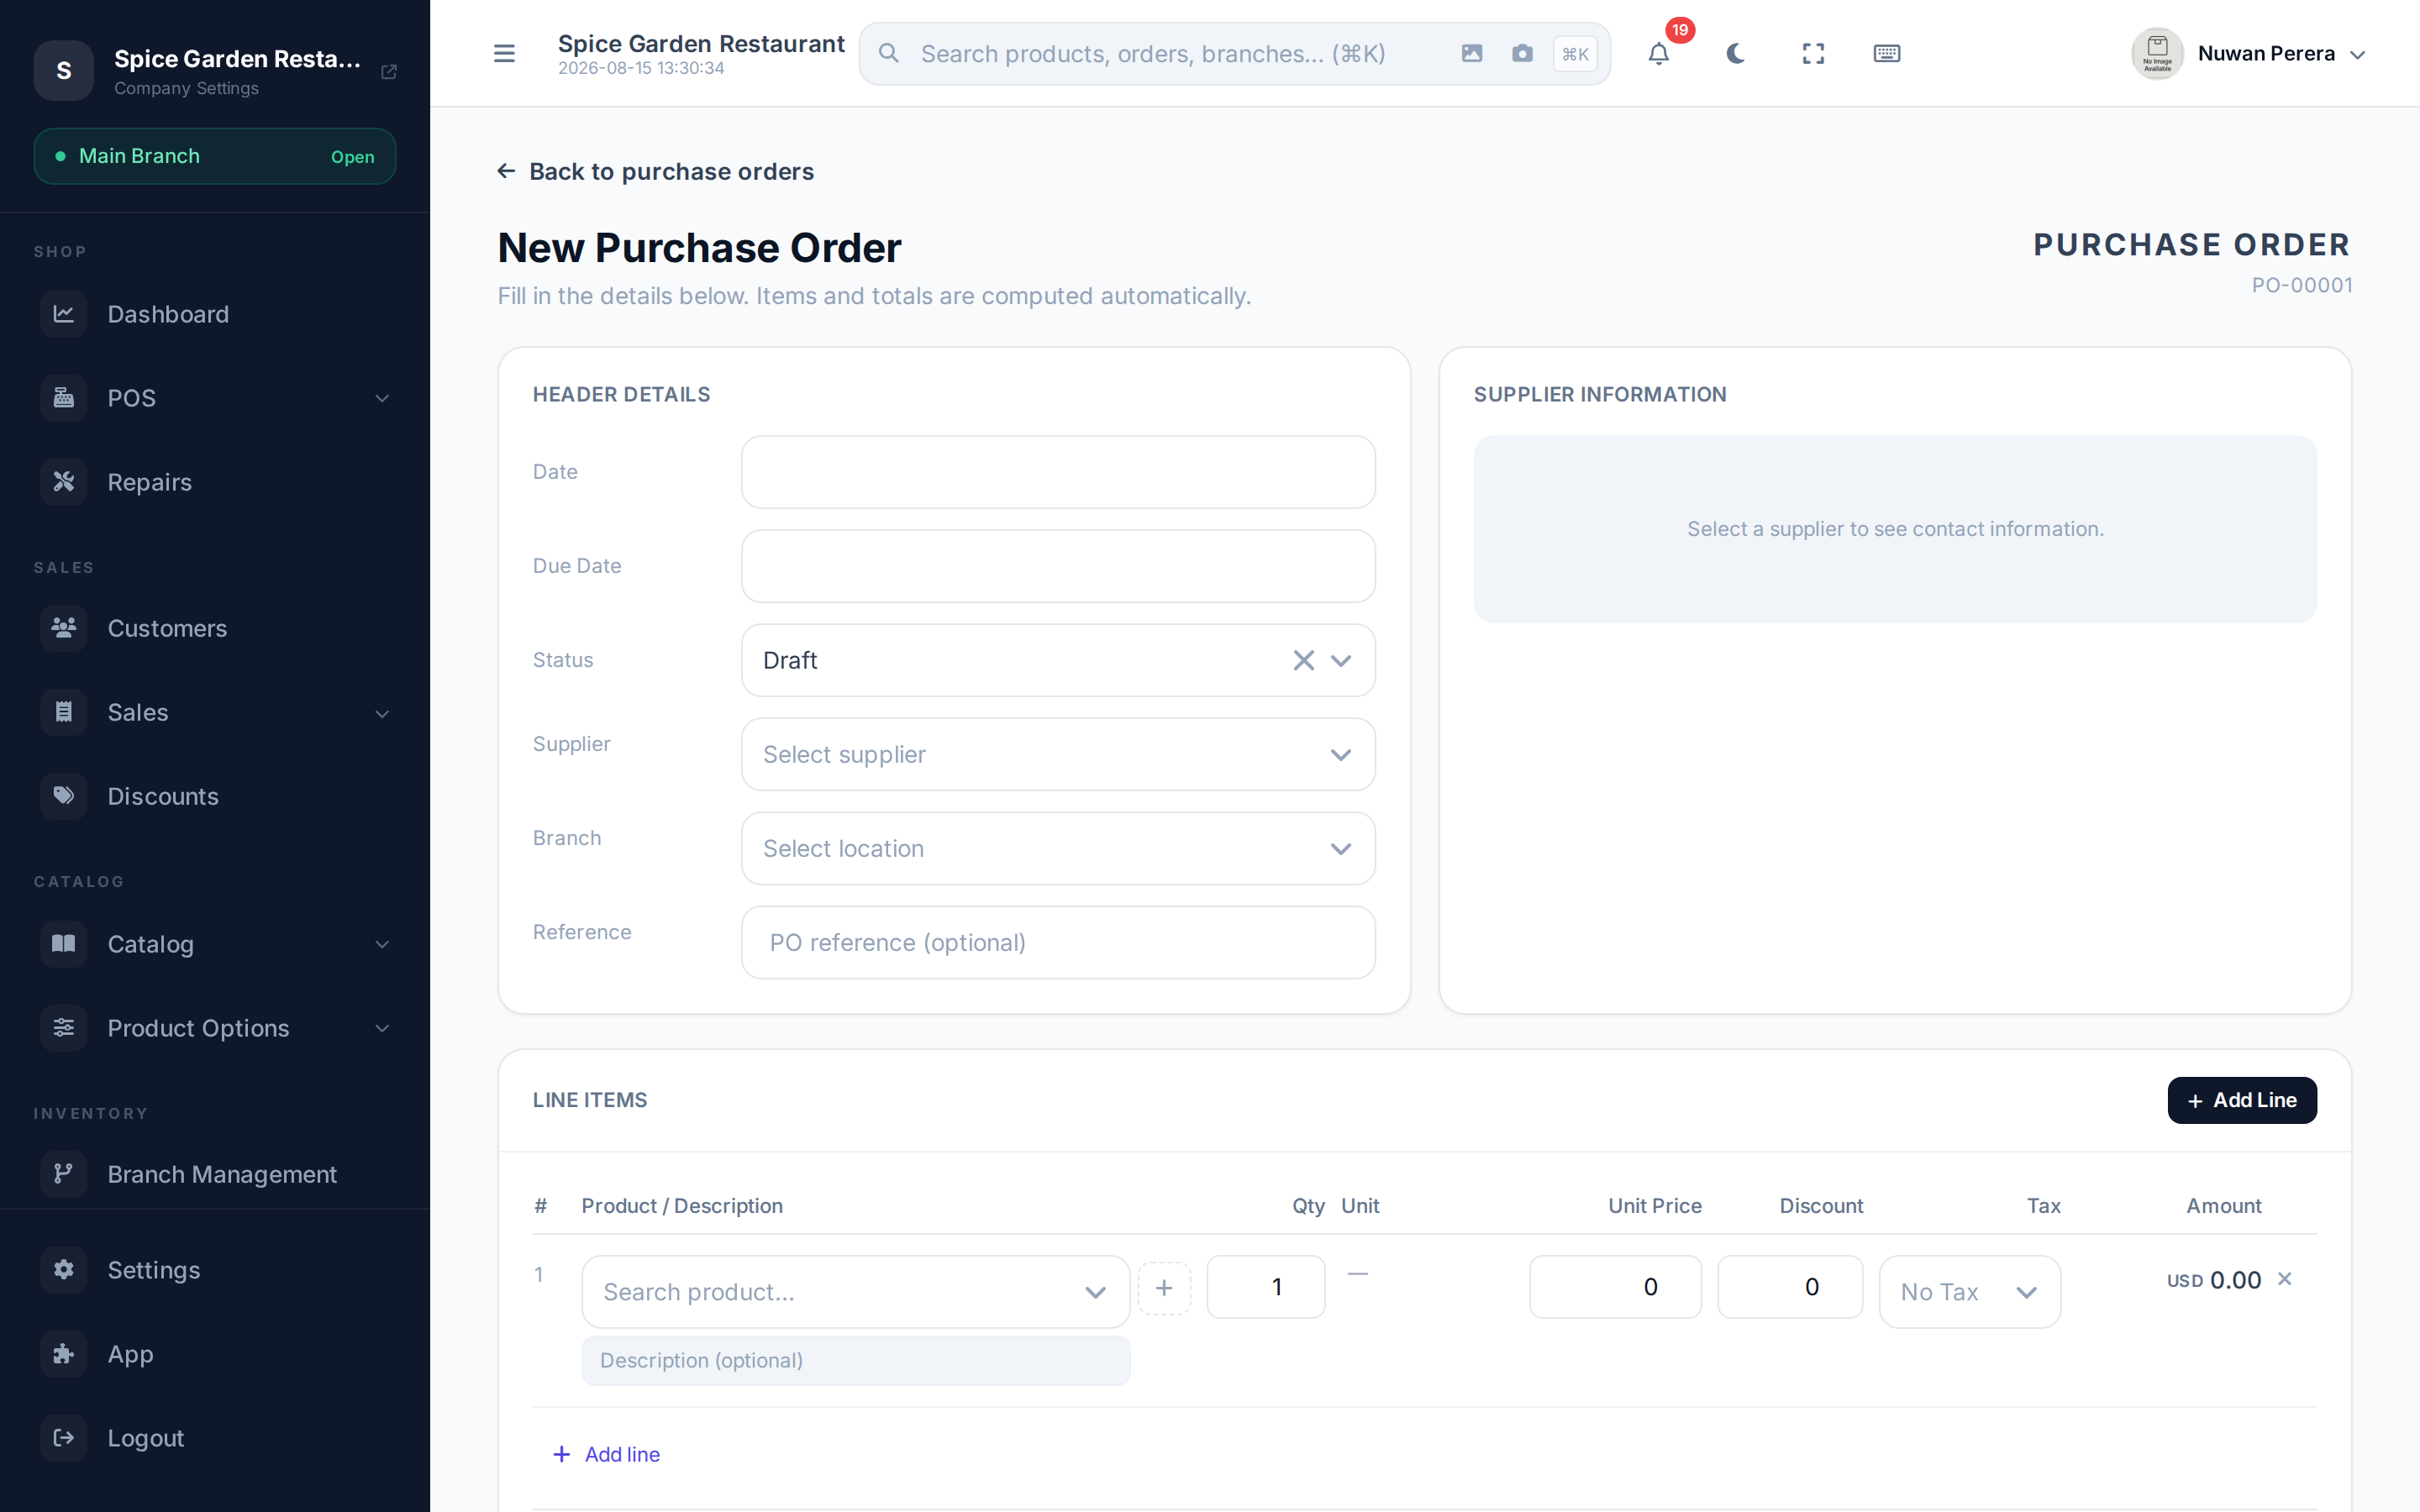Image resolution: width=2420 pixels, height=1512 pixels.
Task: Open the notifications bell icon
Action: pyautogui.click(x=1658, y=54)
